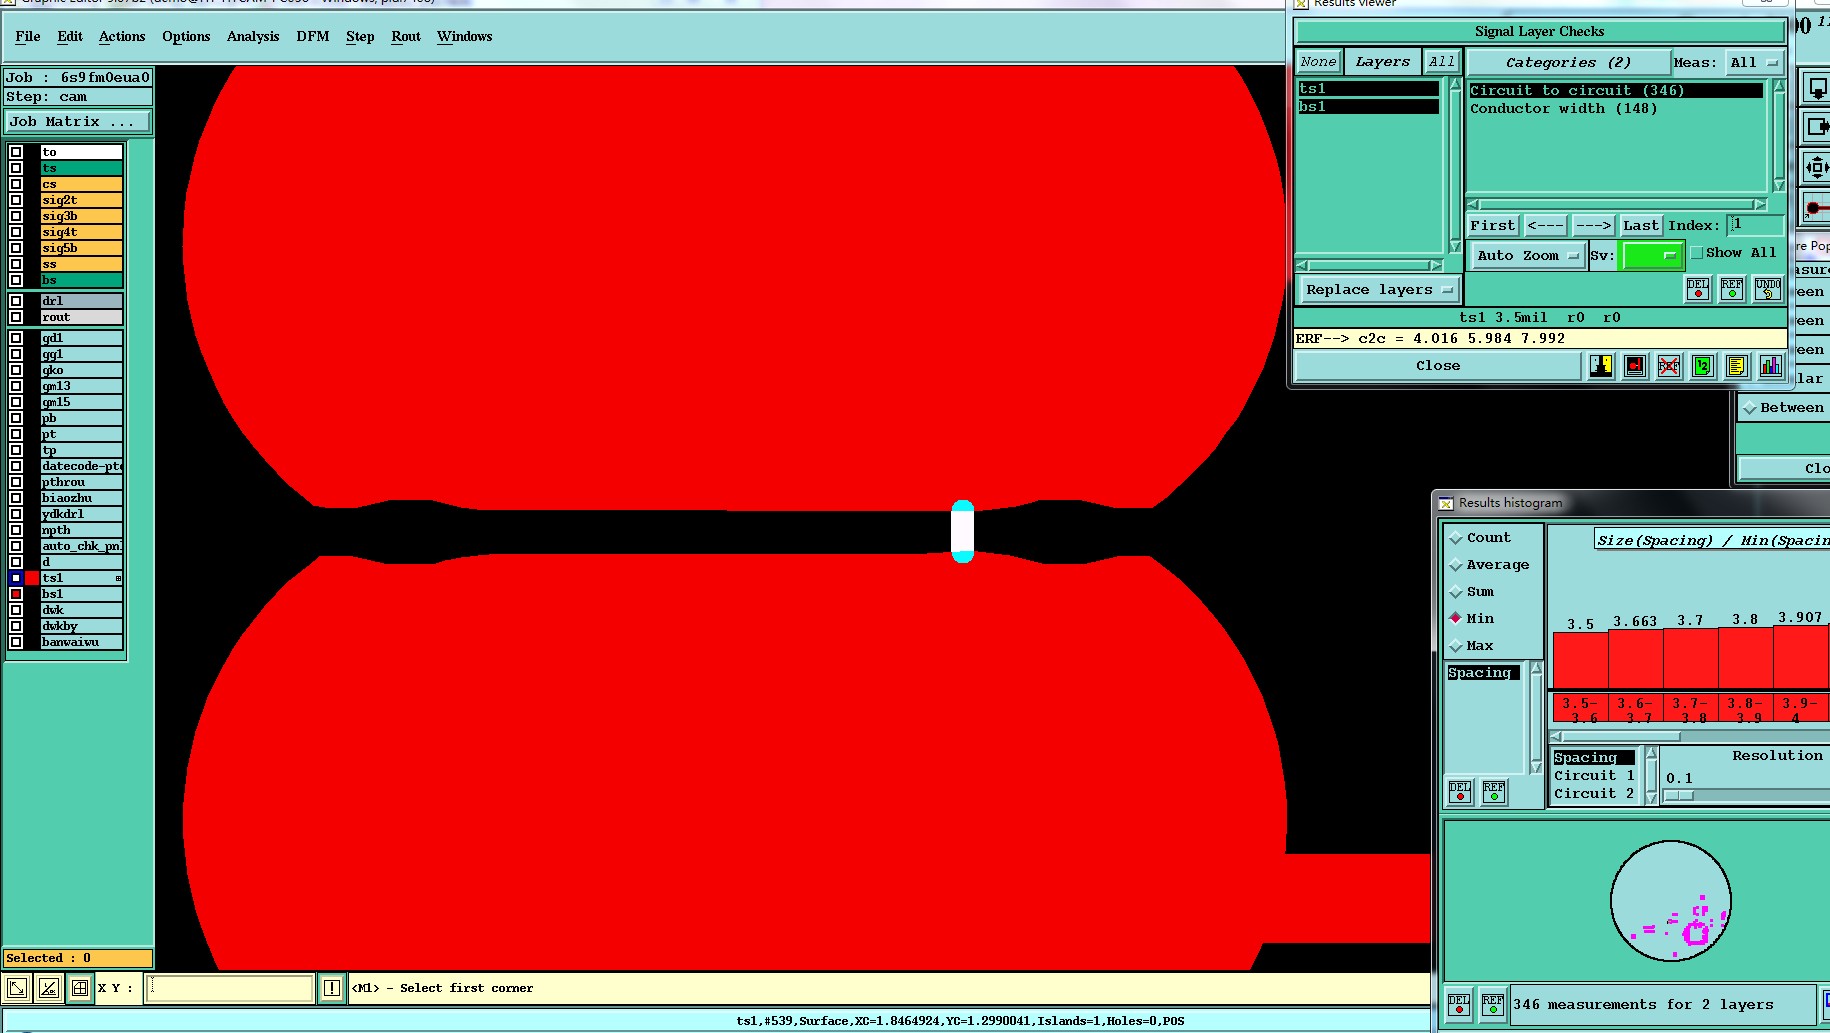The width and height of the screenshot is (1830, 1033).
Task: Open the Meas All dropdown
Action: 1755,62
